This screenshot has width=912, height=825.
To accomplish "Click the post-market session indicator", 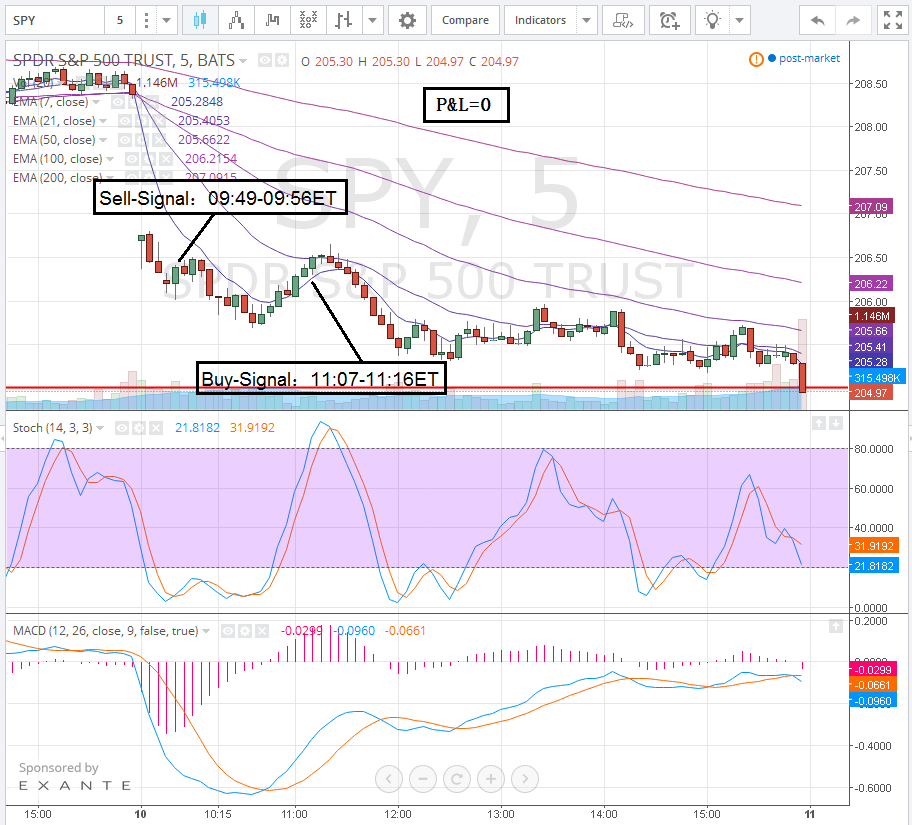I will (804, 58).
